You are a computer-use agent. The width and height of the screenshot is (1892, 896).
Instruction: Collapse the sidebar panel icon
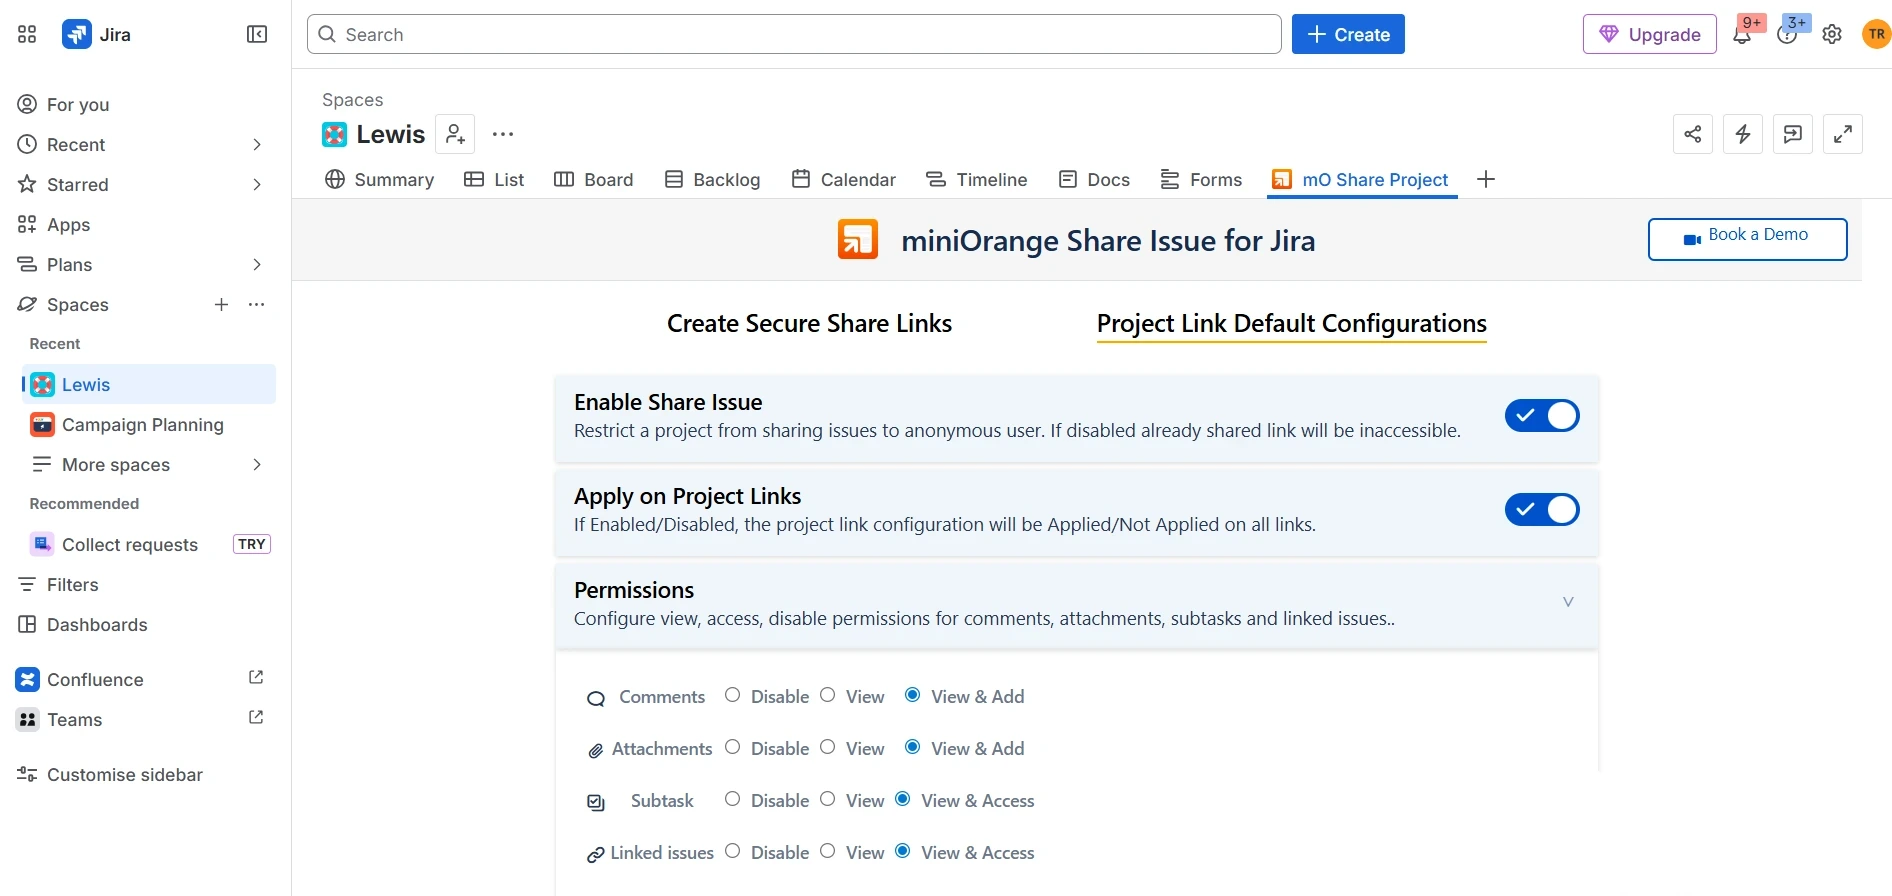coord(257,35)
